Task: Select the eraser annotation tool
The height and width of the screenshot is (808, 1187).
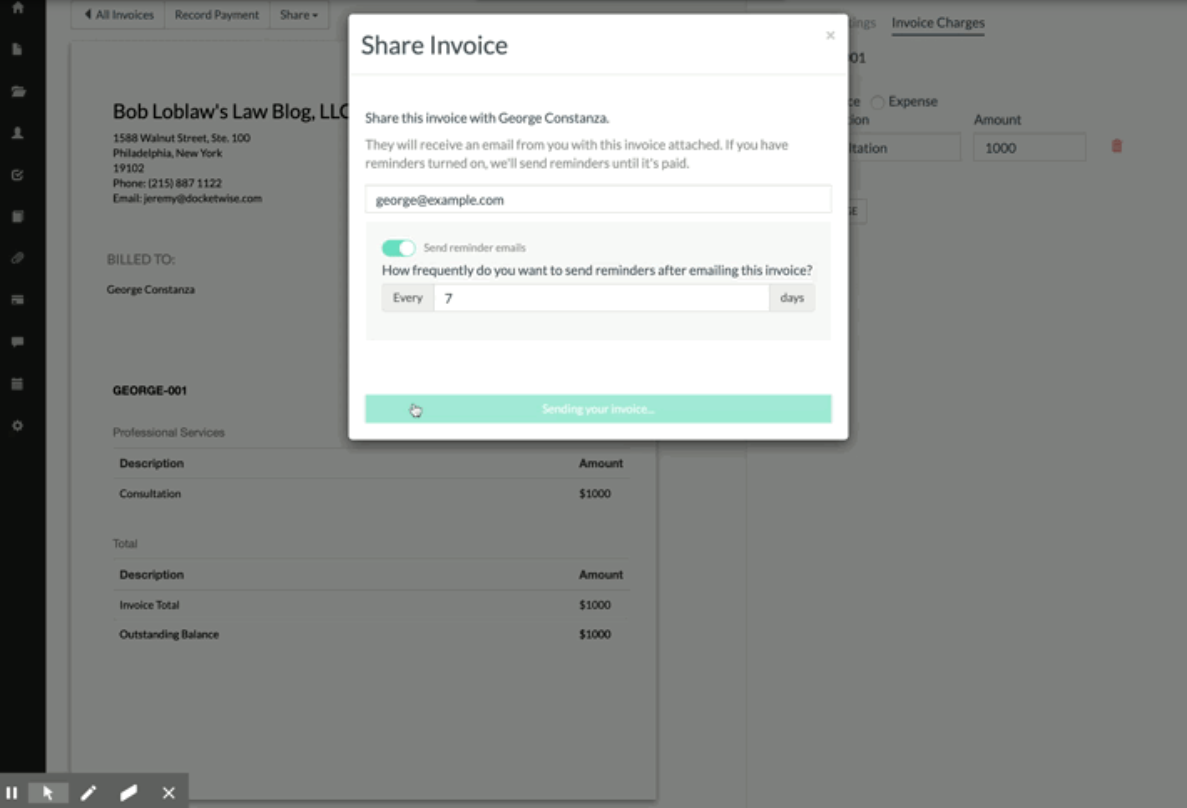Action: click(128, 793)
